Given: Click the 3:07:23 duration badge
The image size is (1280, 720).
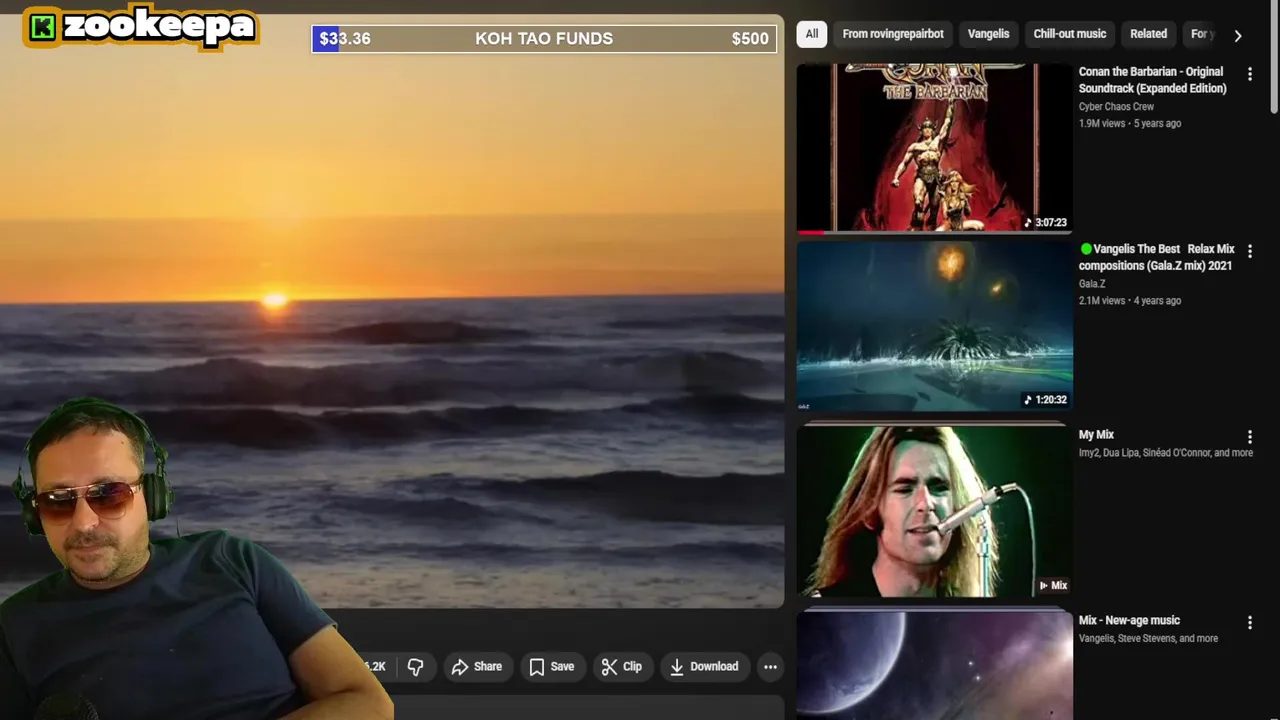Looking at the screenshot, I should point(1046,222).
